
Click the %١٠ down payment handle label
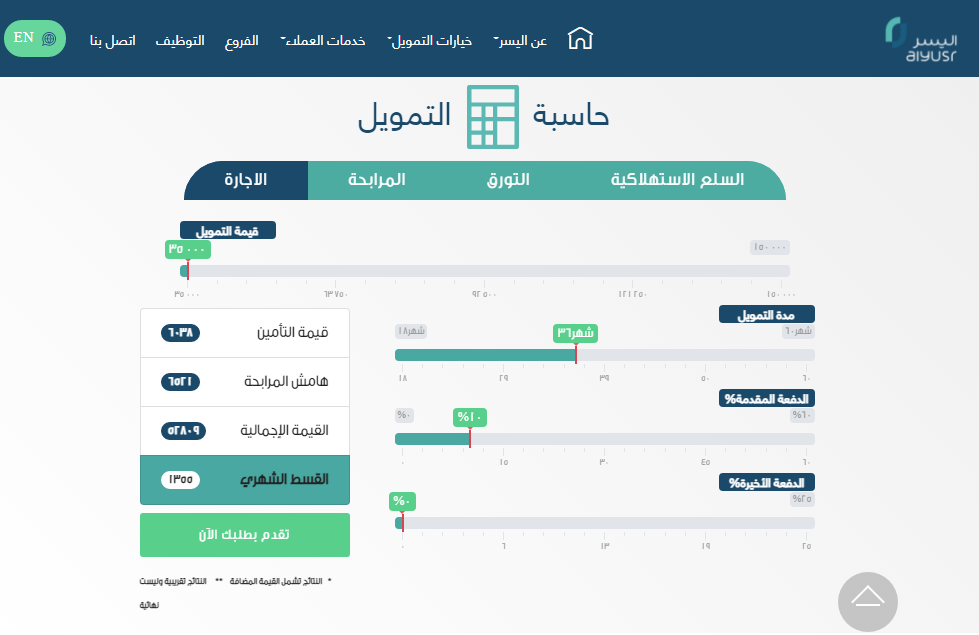point(470,417)
